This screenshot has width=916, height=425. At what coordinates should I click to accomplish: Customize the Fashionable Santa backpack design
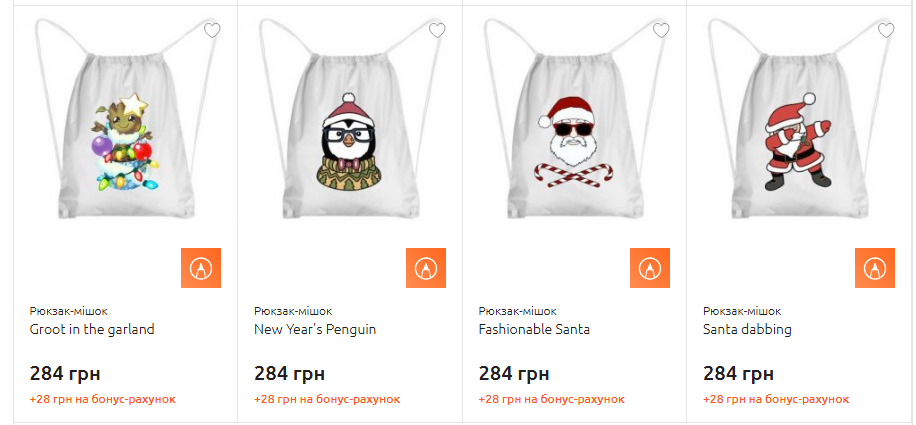(x=650, y=268)
